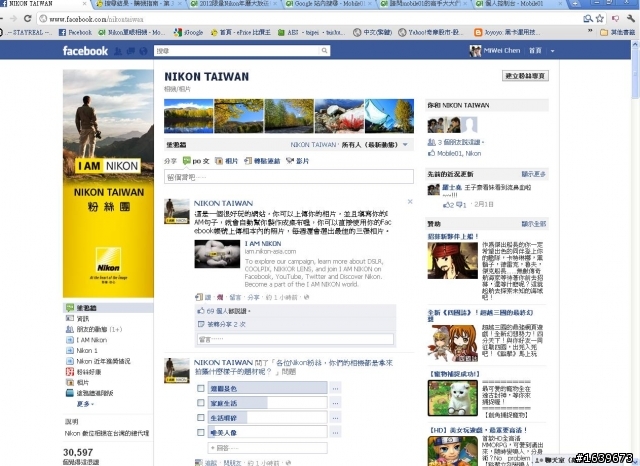Open the Joyoyo bookmark
640x466 pixels.
[507, 32]
